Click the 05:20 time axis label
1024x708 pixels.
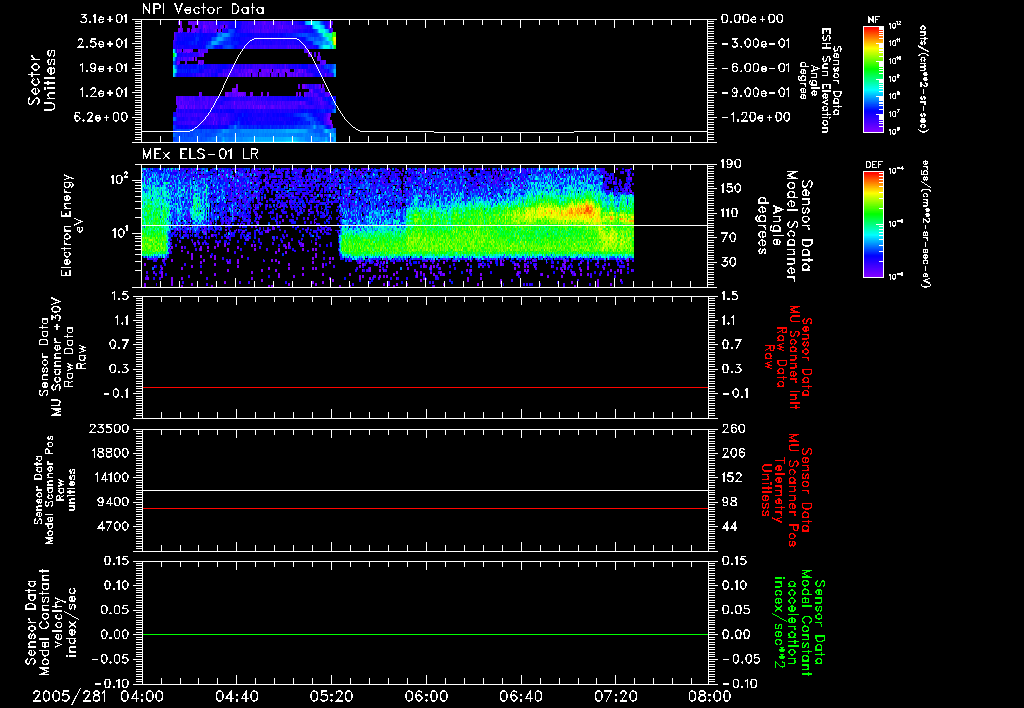(x=331, y=696)
